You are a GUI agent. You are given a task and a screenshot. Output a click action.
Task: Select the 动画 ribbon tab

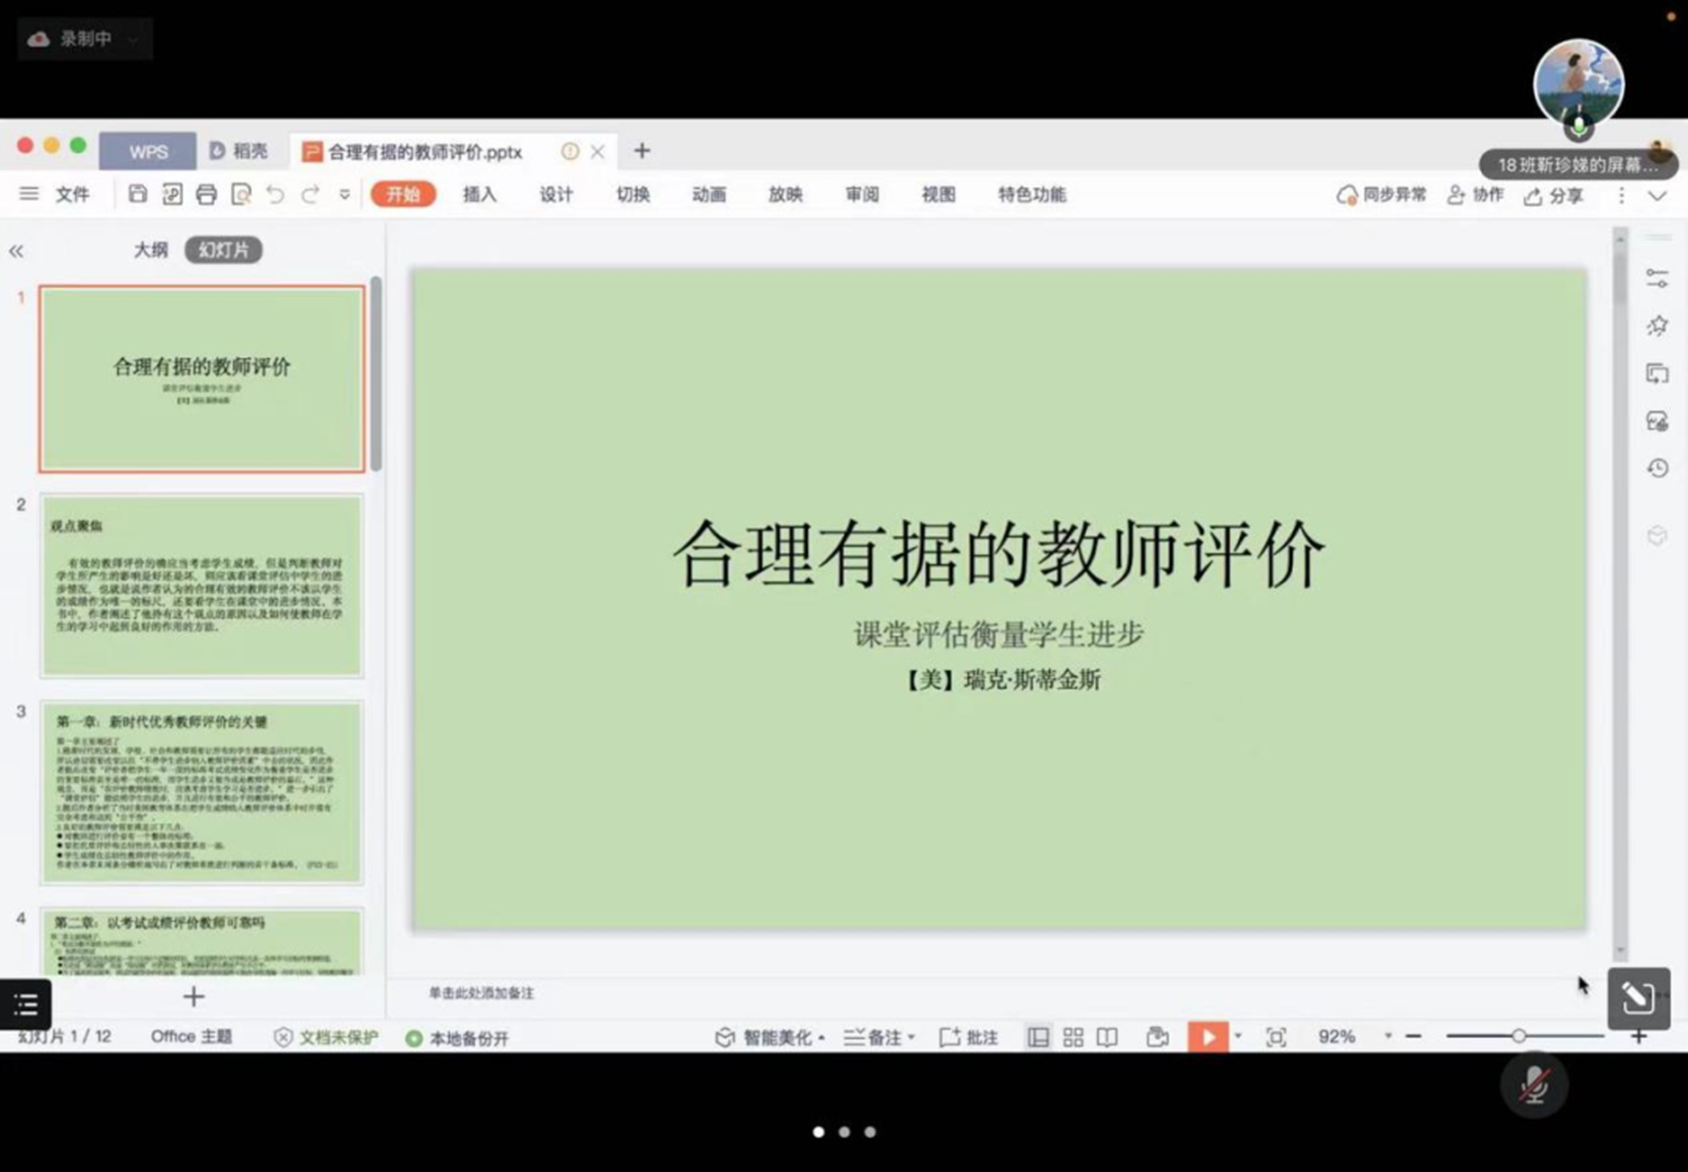(x=709, y=194)
